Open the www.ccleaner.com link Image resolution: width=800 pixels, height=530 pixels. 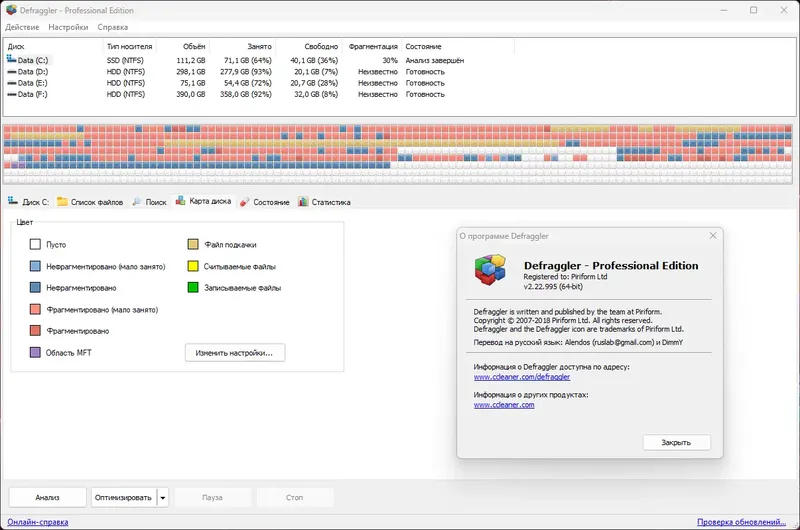coord(504,405)
